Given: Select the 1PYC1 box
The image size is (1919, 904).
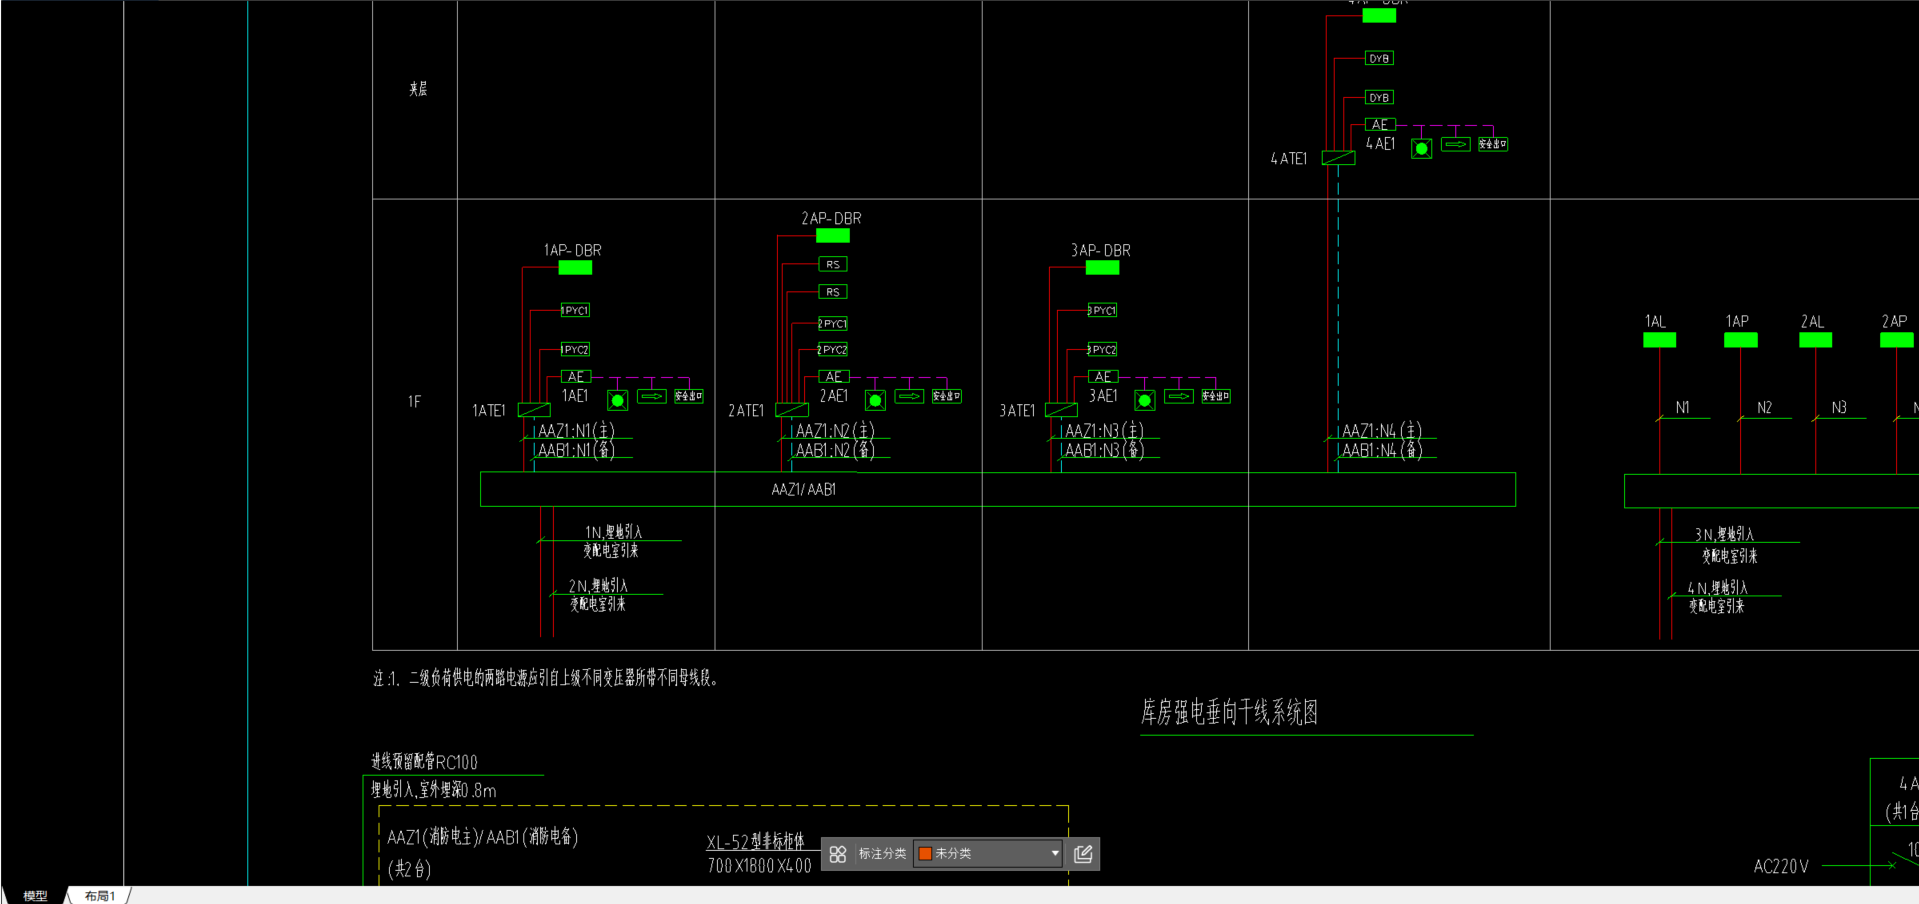Looking at the screenshot, I should coord(575,311).
